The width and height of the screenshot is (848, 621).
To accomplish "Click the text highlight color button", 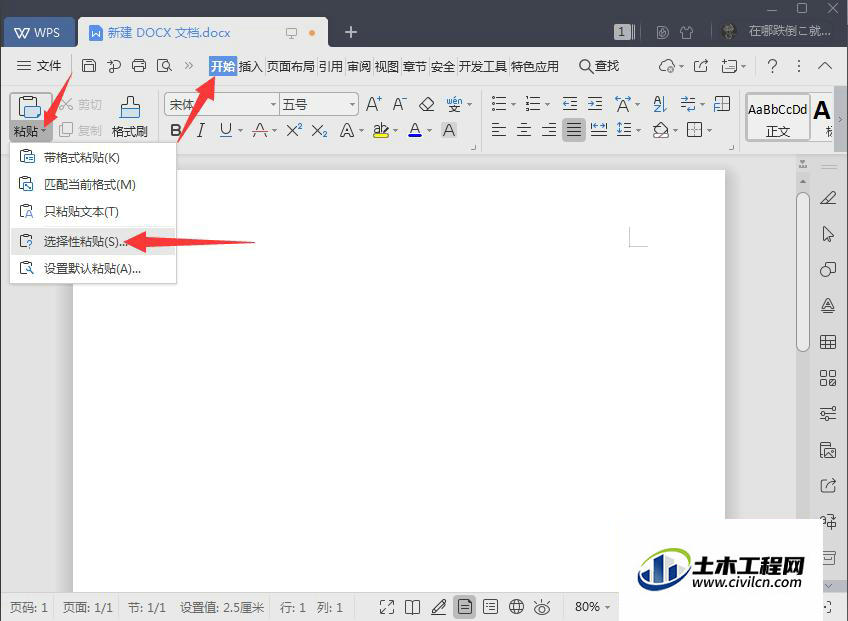I will [381, 130].
